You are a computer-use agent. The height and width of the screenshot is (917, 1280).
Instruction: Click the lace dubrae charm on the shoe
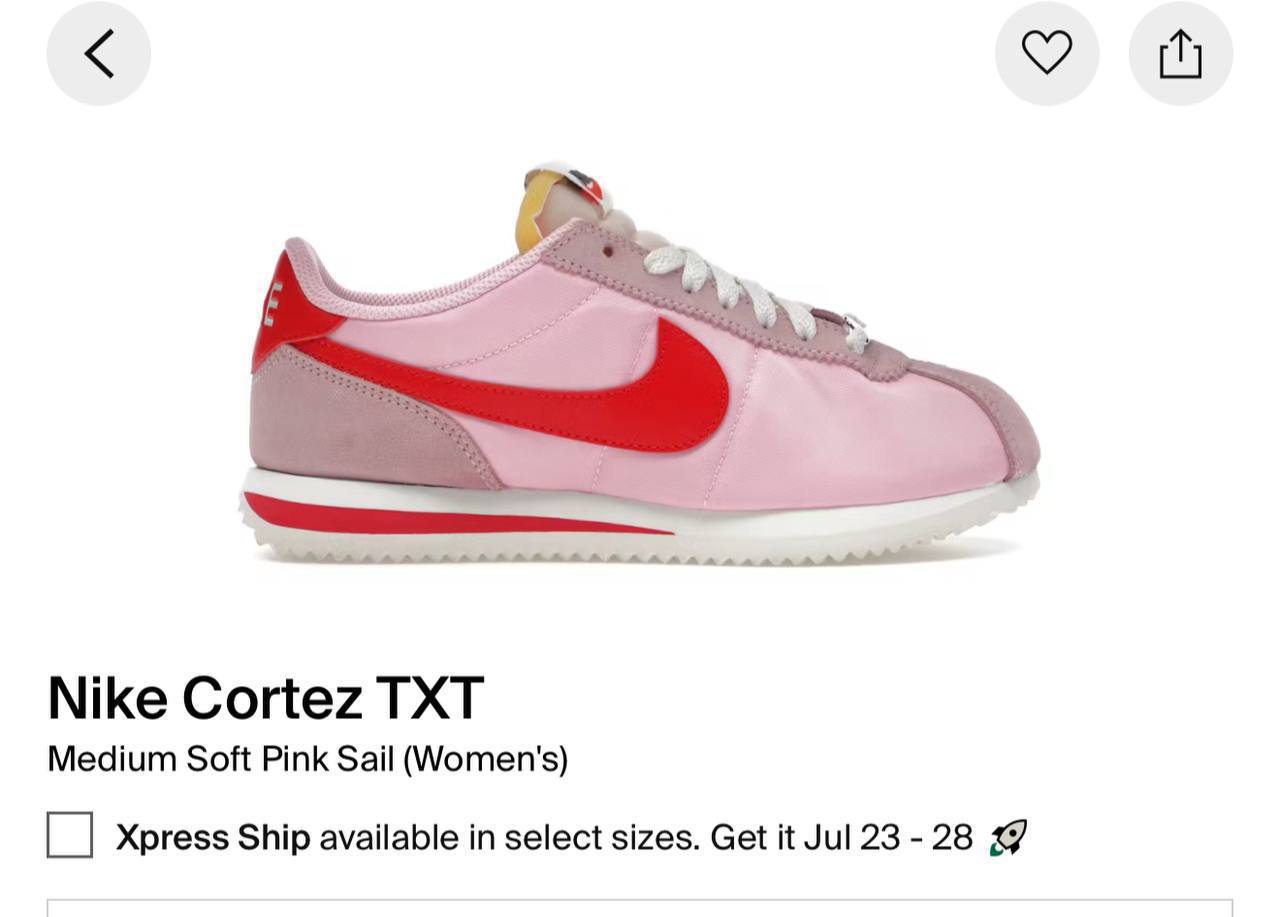(853, 331)
